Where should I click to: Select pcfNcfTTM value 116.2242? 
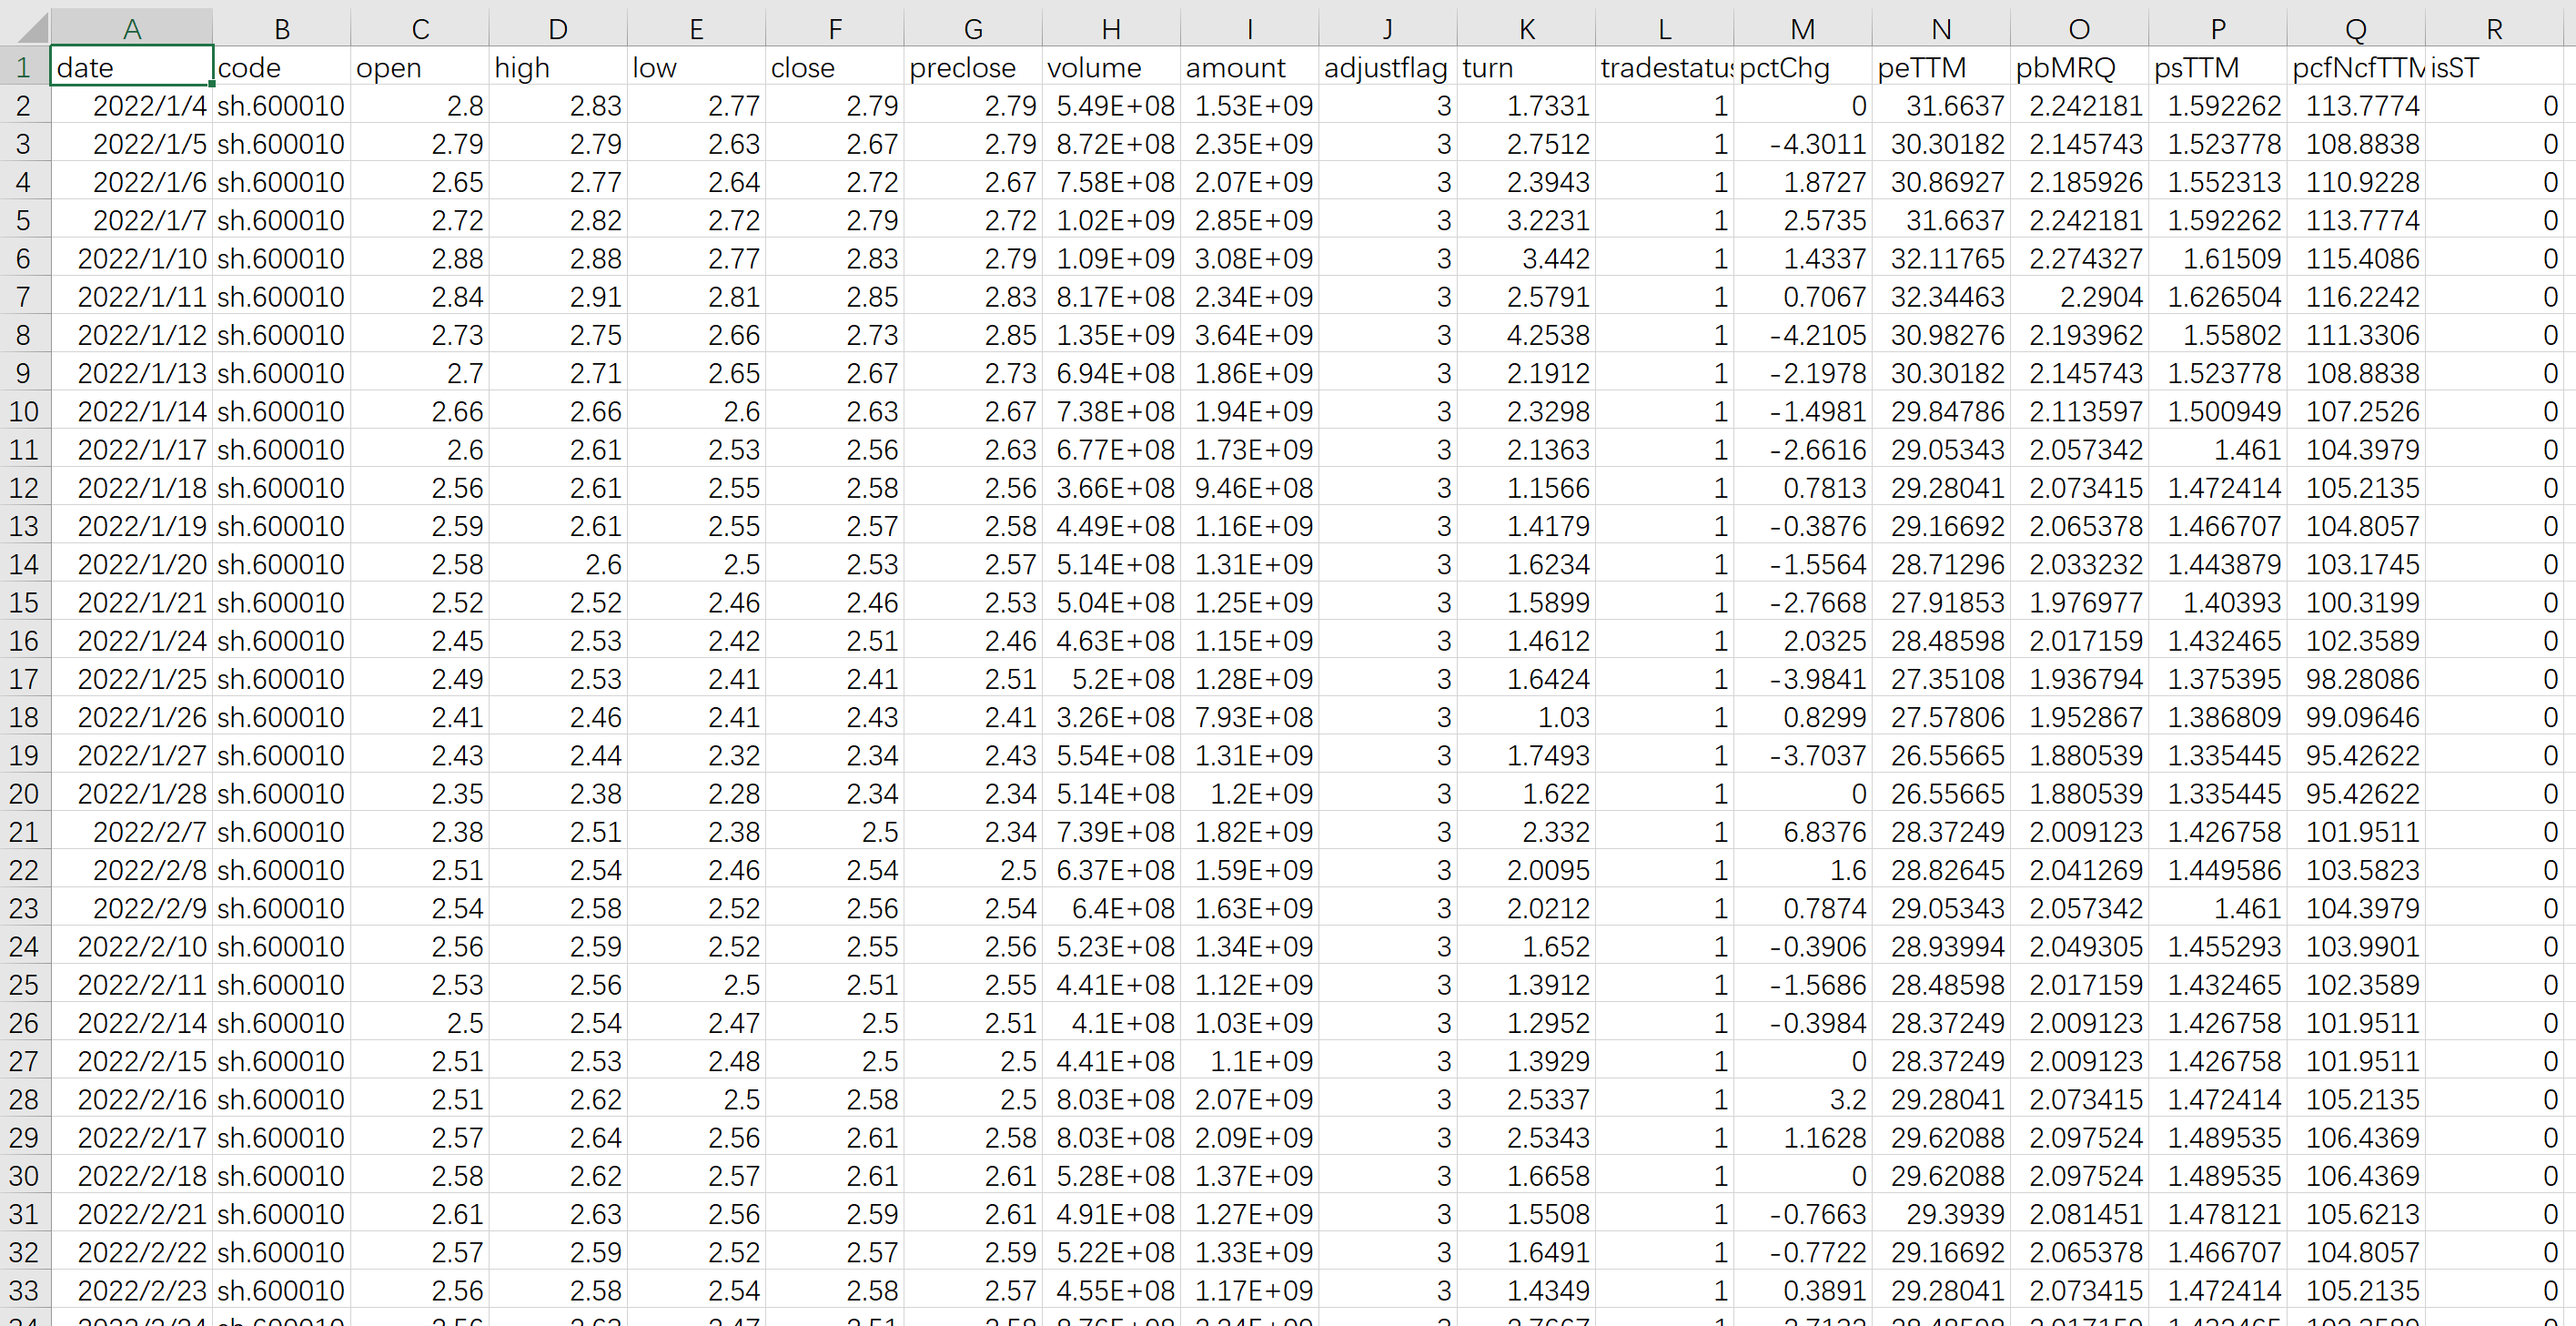point(2356,297)
